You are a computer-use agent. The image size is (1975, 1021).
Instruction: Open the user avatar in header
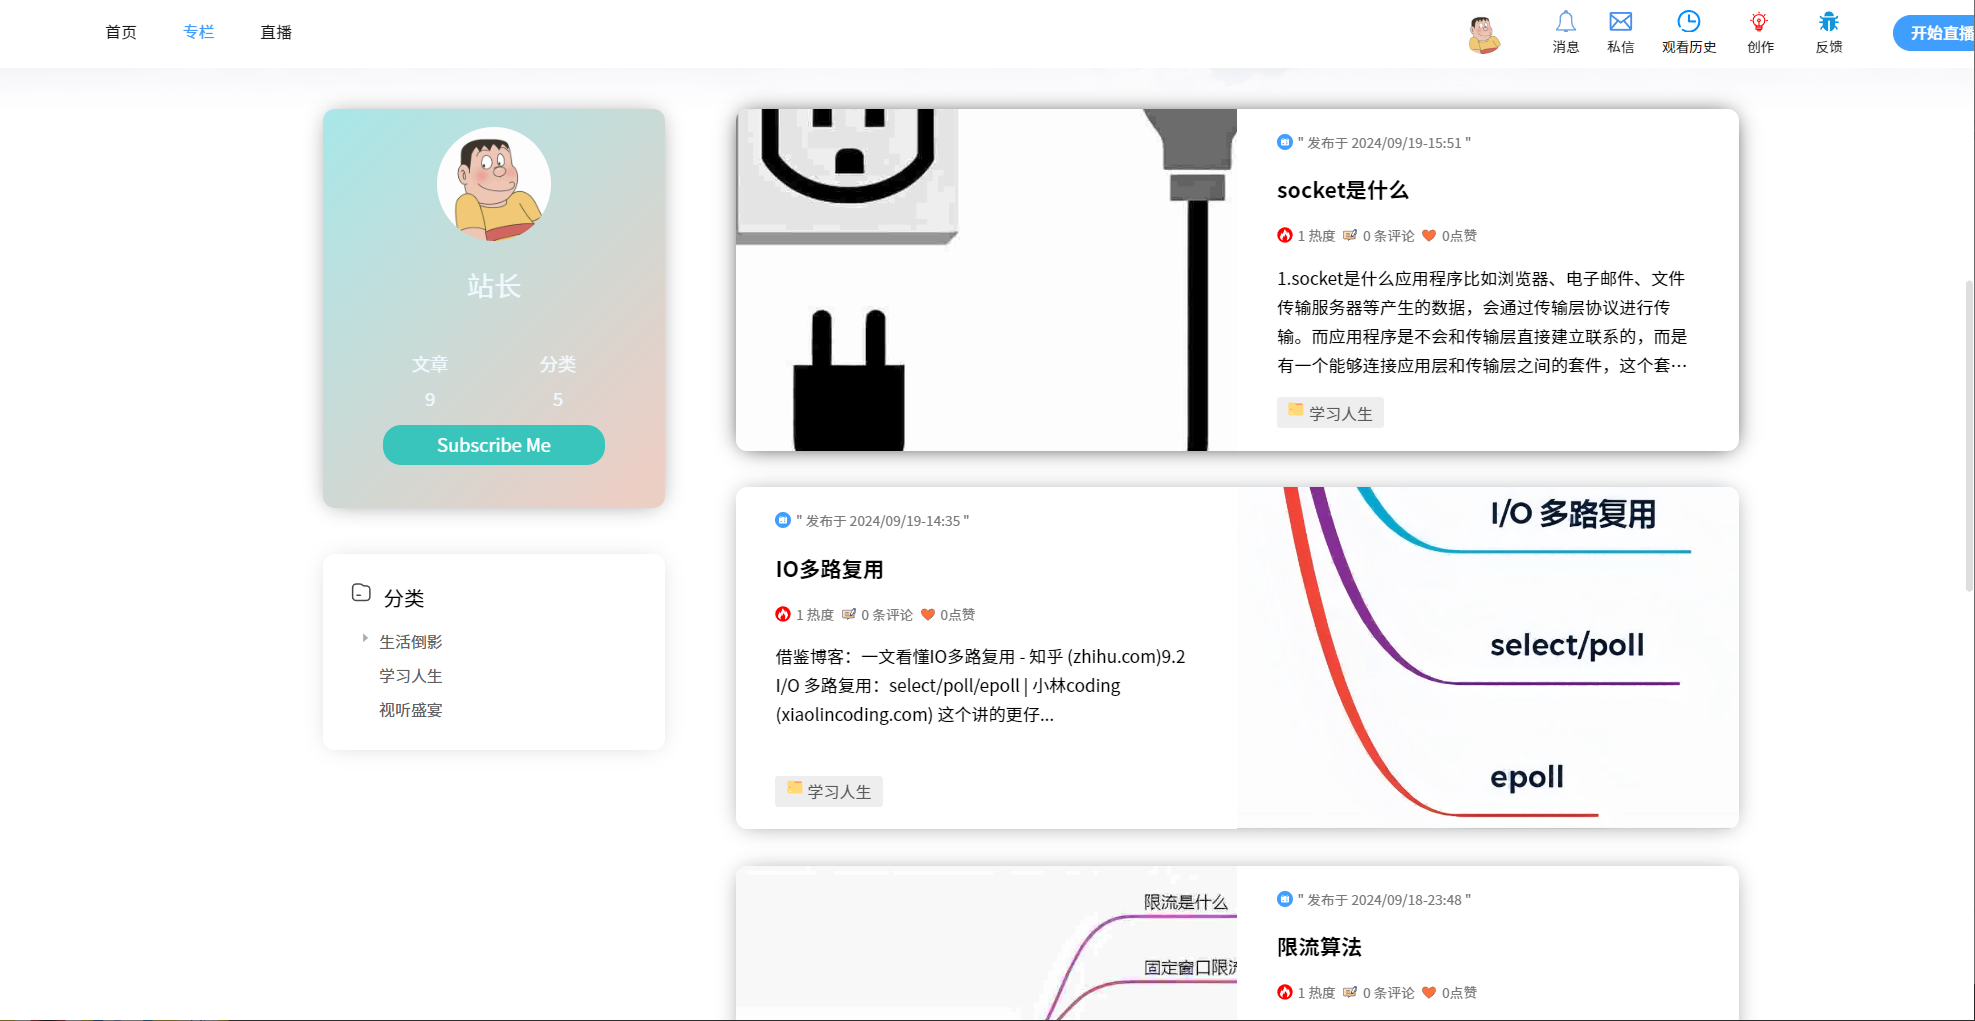point(1484,34)
